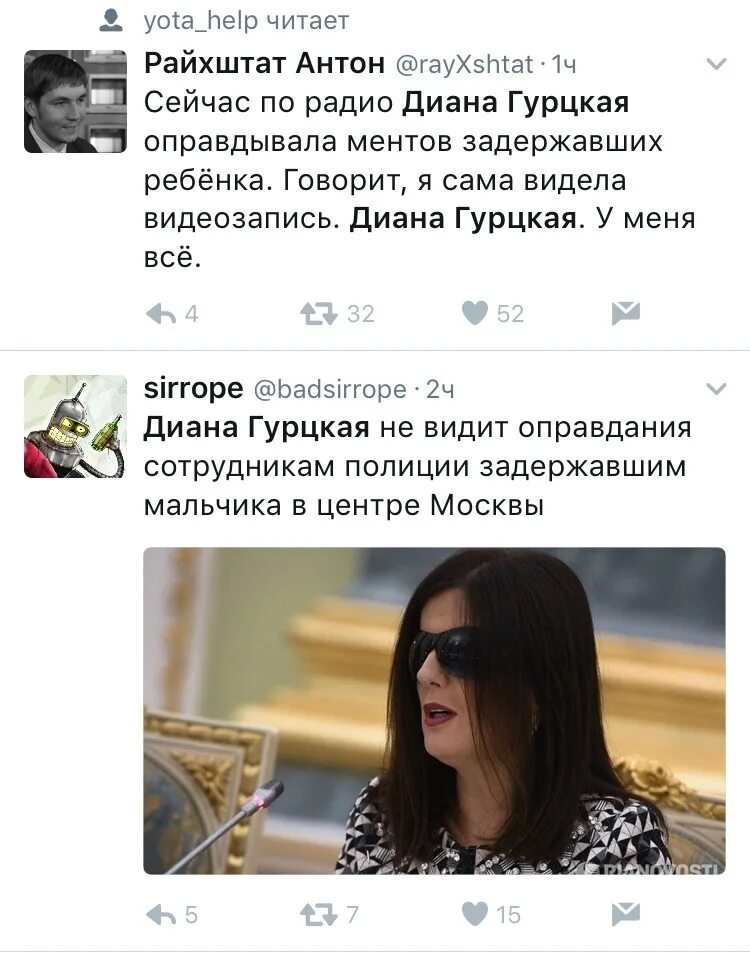Reply to Райхштат Антон's tweet
This screenshot has height=959, width=750.
(x=161, y=314)
